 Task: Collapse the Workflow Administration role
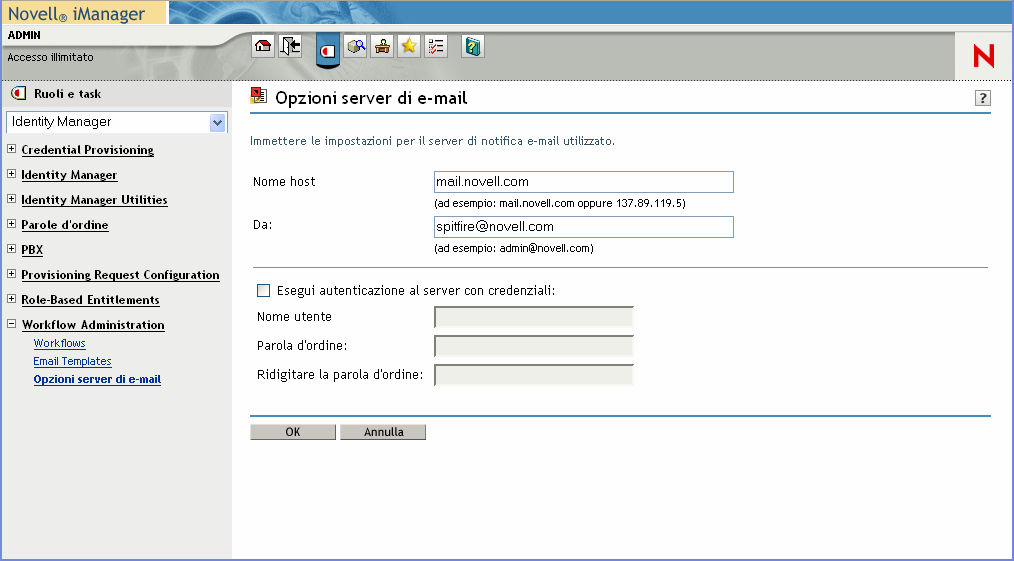[12, 325]
